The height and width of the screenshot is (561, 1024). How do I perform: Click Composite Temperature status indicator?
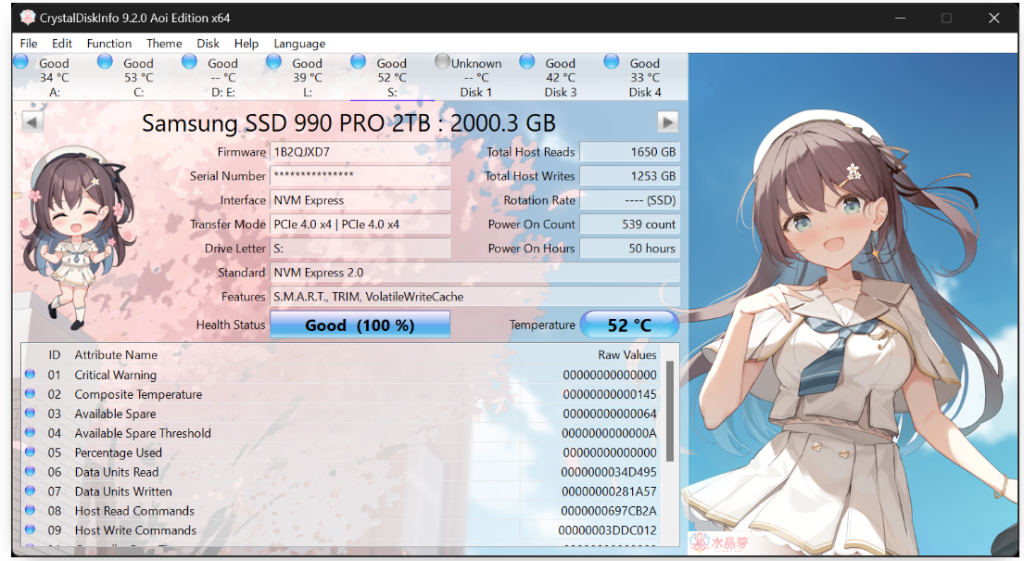click(x=30, y=394)
